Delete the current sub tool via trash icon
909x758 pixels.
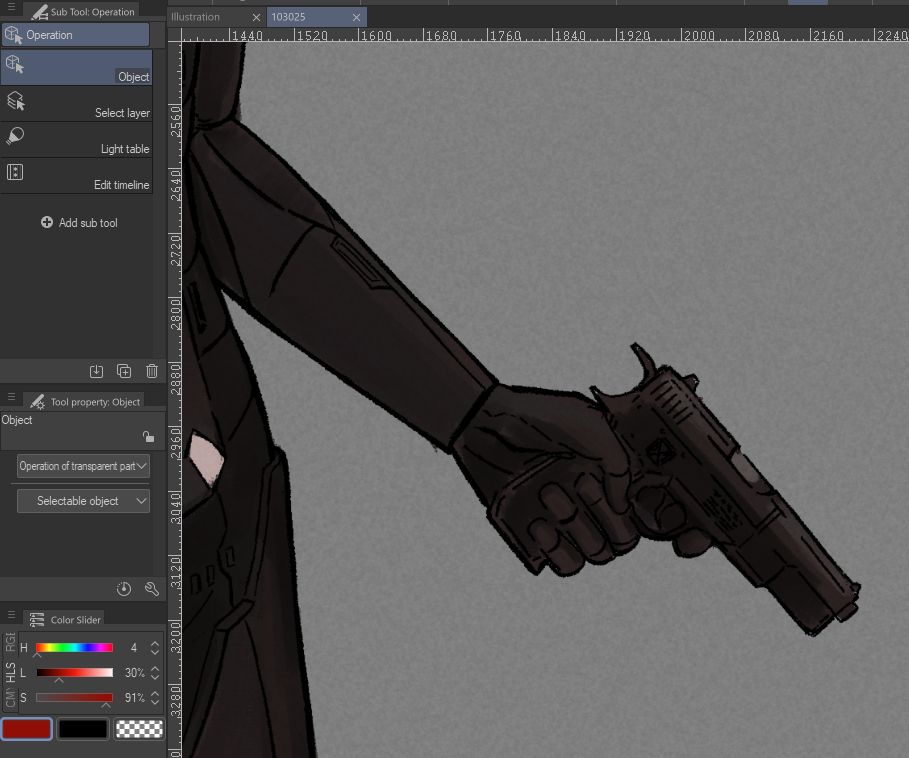(151, 371)
